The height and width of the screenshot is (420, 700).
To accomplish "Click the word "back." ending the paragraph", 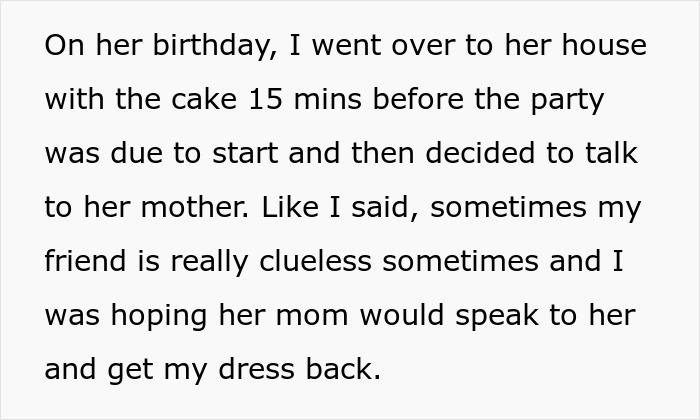I will tap(341, 371).
